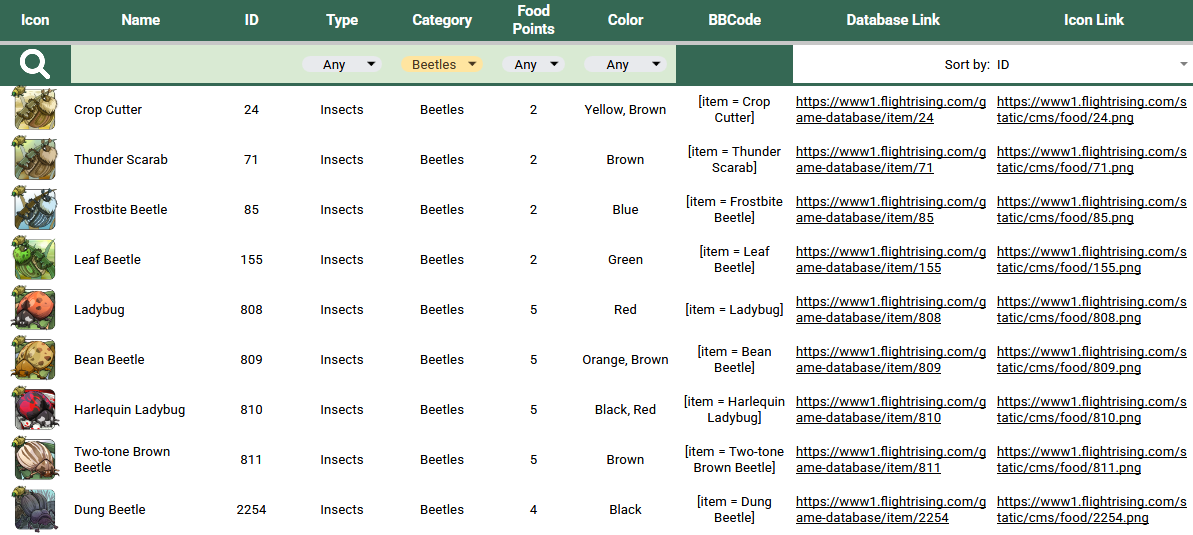Screen dimensions: 1193x535
Task: Open the Category filter set to Beetles
Action: pyautogui.click(x=442, y=65)
